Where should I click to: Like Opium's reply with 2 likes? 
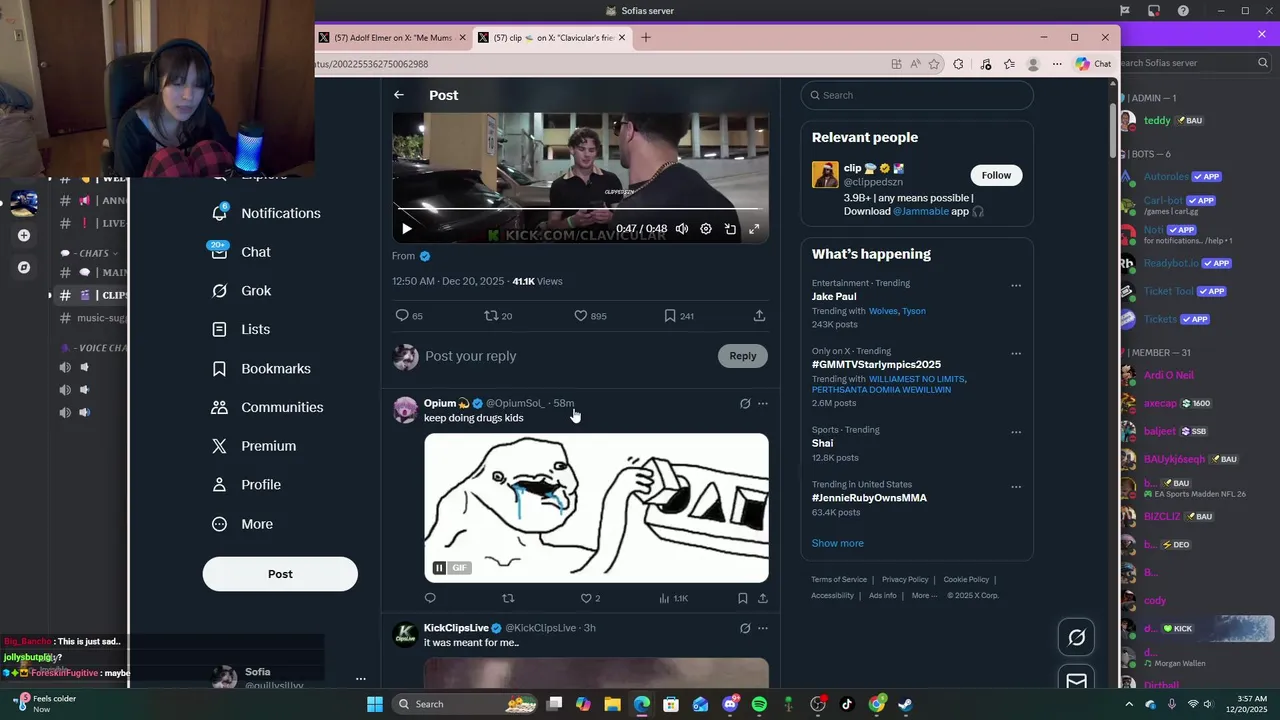(590, 598)
